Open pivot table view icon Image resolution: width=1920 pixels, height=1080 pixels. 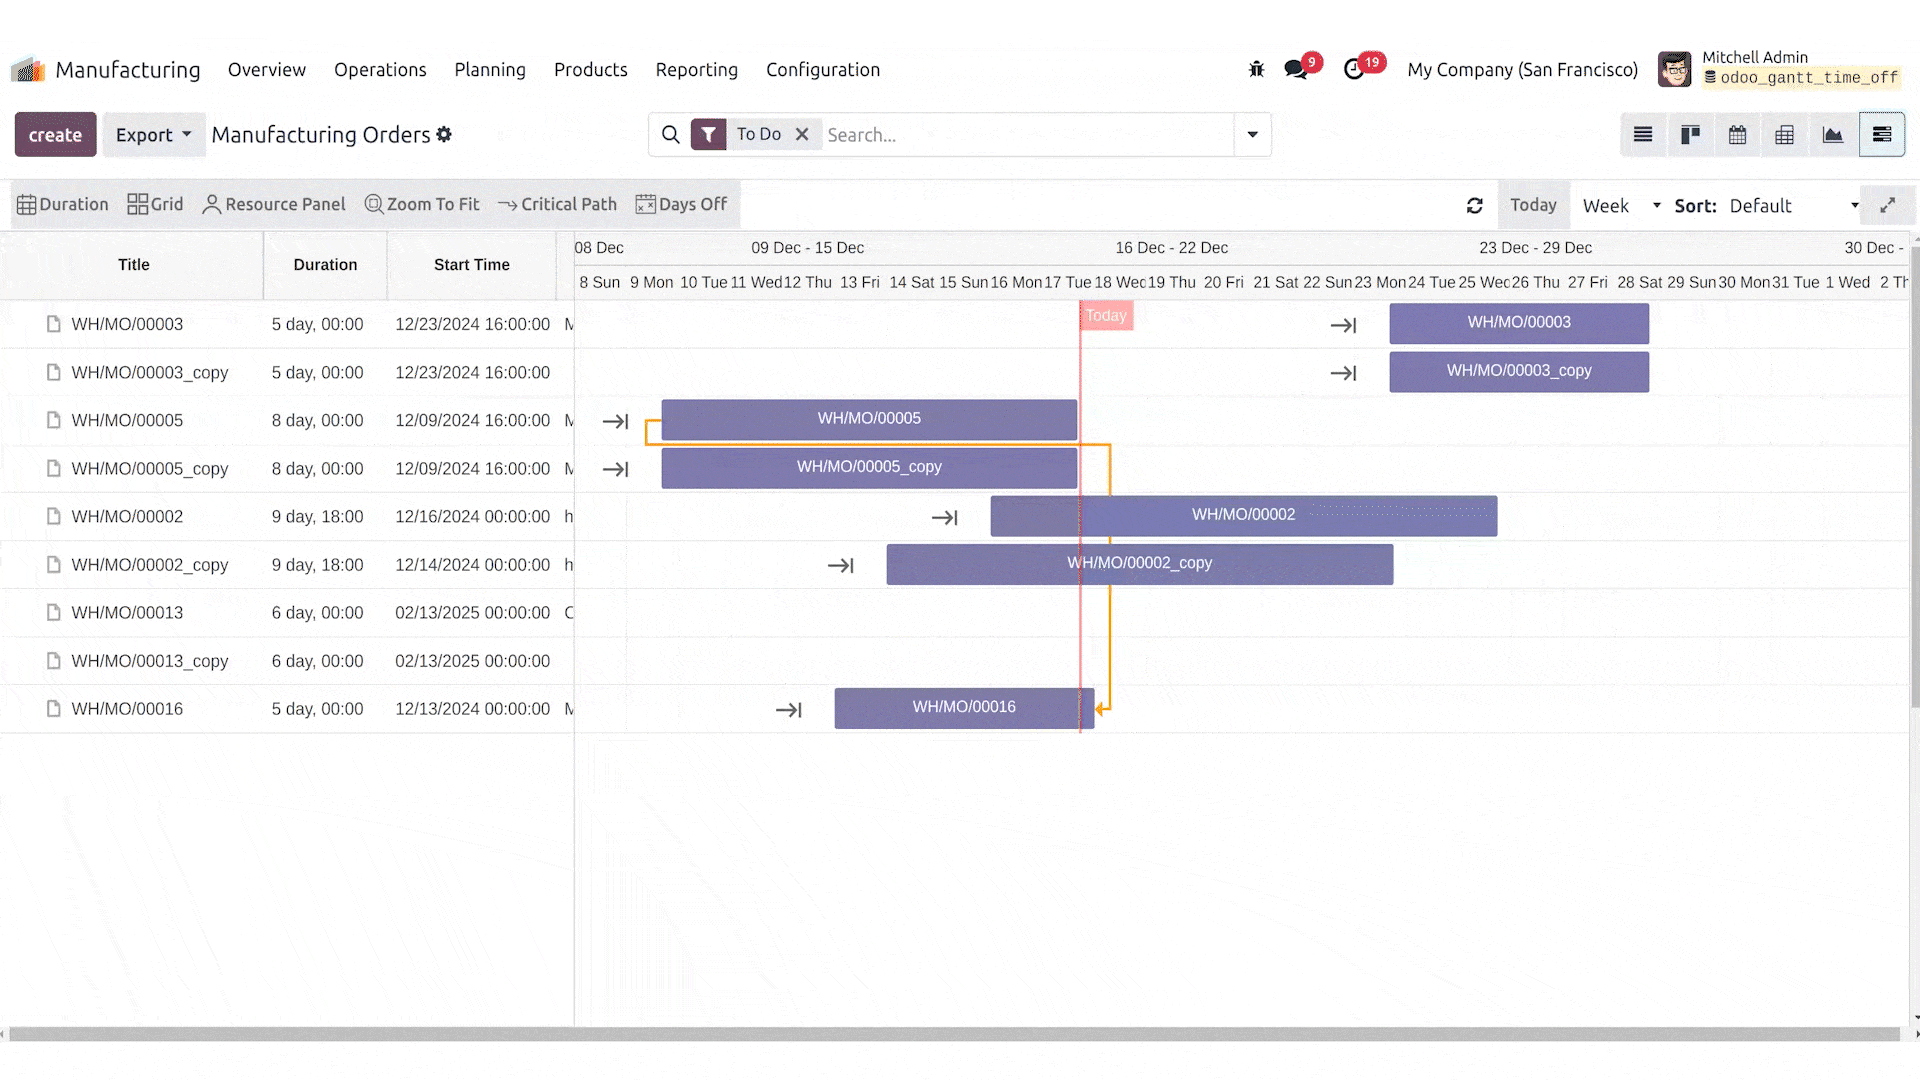1784,135
